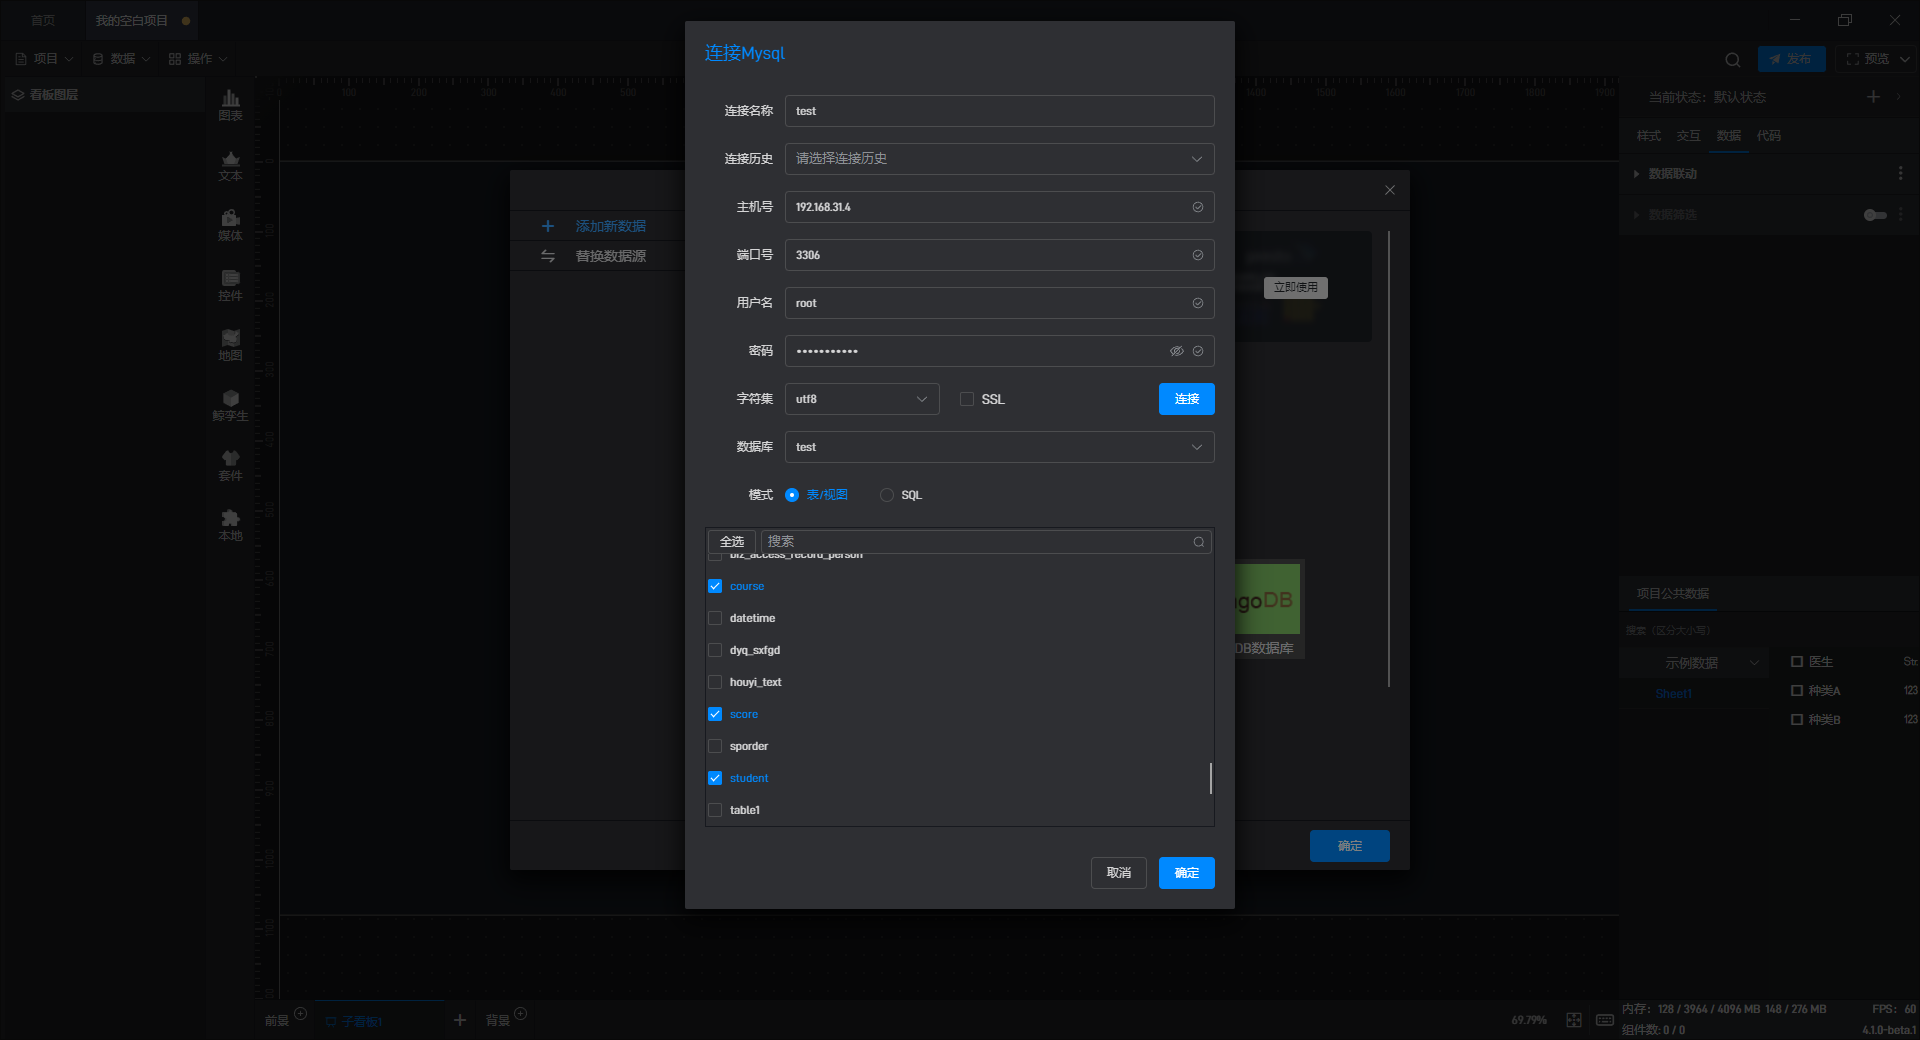The image size is (1920, 1040).
Task: Click the 全选 select-all button
Action: (732, 542)
